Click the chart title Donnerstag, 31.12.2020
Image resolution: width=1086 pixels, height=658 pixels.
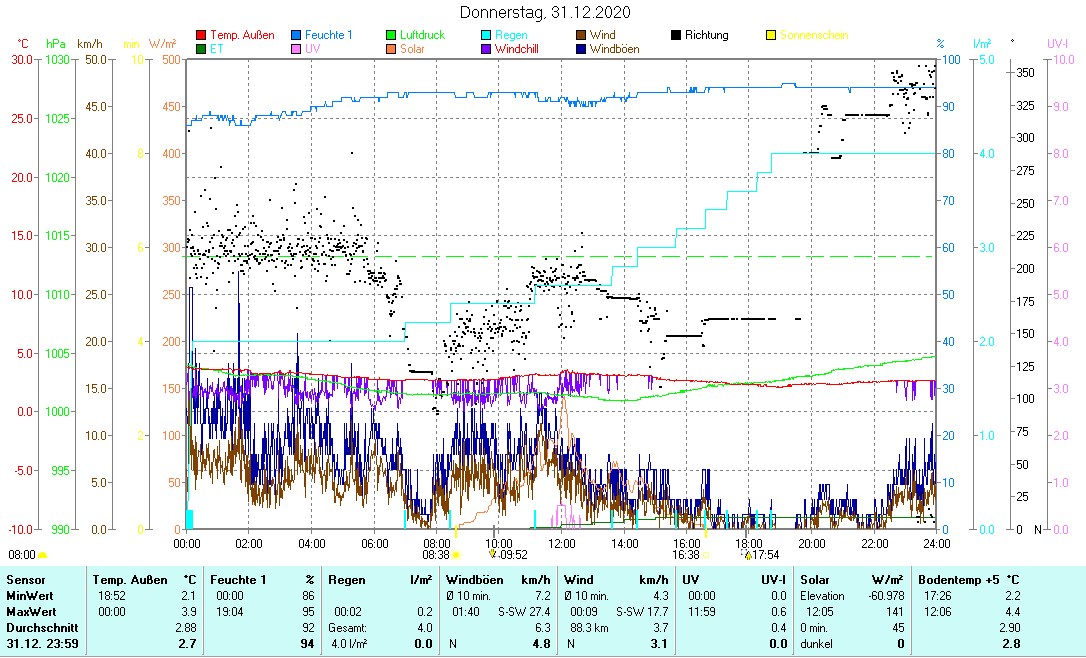545,12
